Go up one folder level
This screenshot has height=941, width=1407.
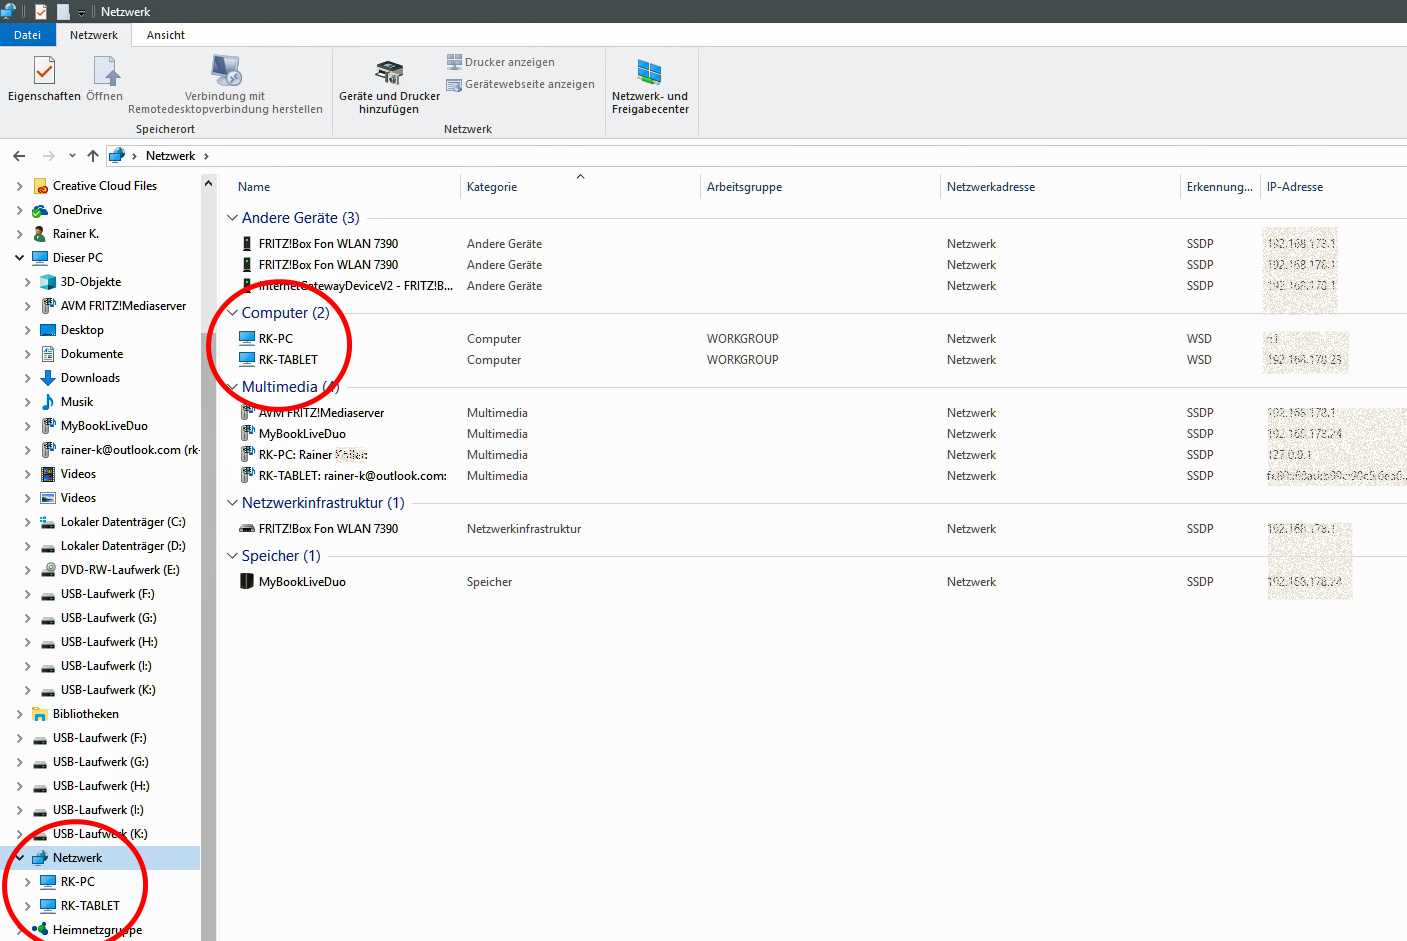93,156
